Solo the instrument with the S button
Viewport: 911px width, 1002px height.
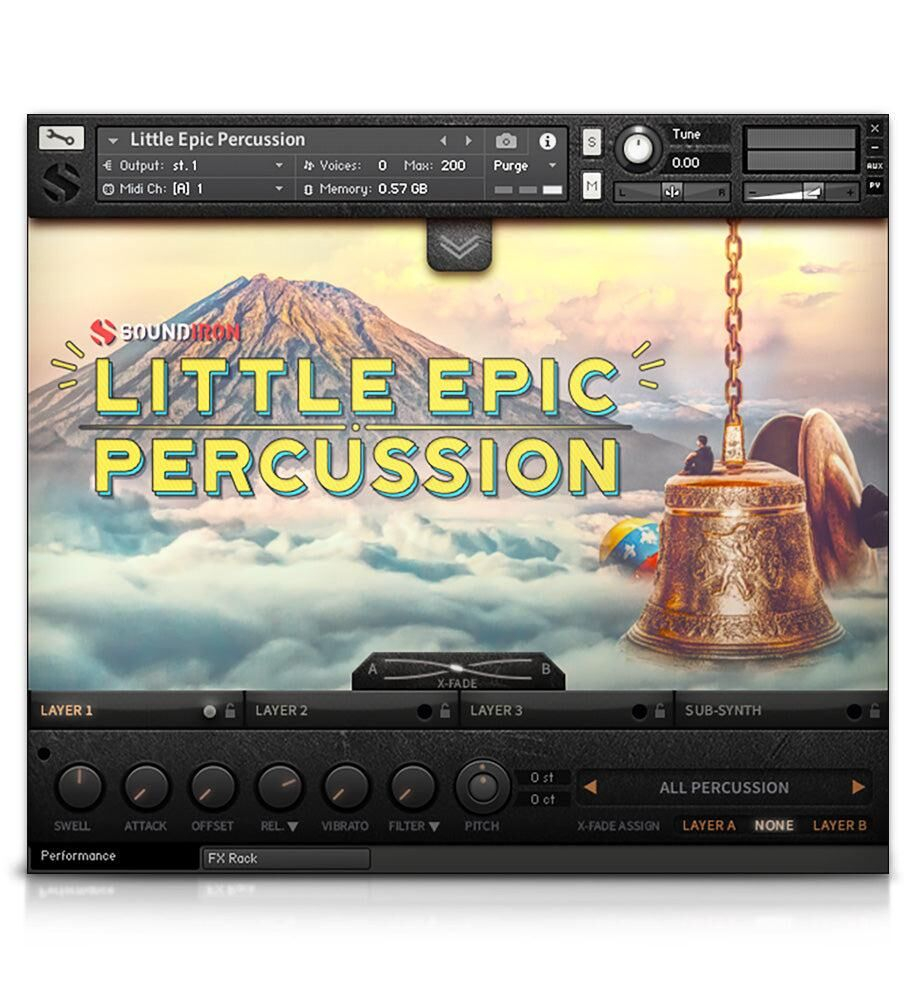(x=592, y=142)
